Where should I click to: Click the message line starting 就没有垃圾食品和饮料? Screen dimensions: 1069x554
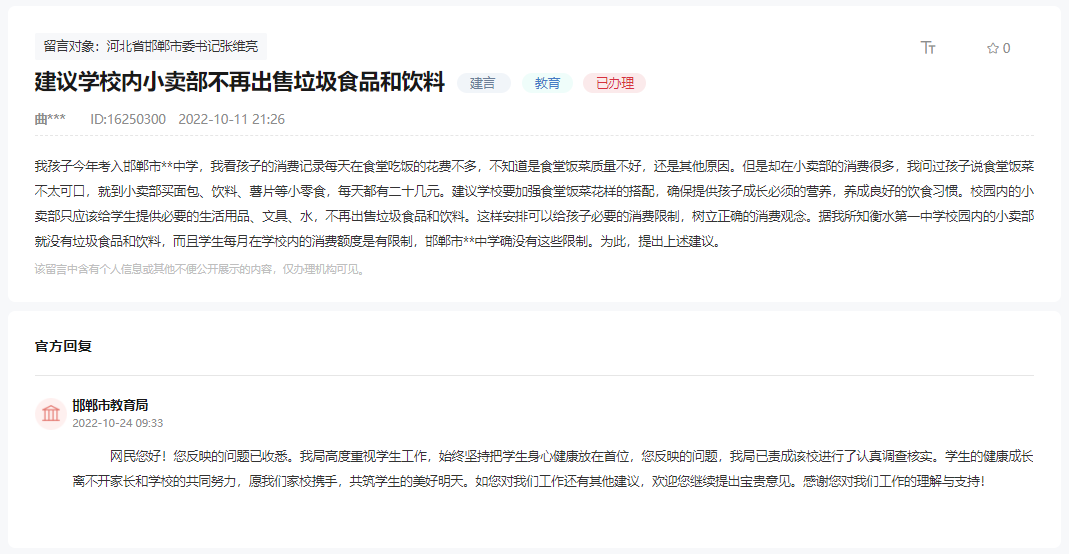point(378,241)
